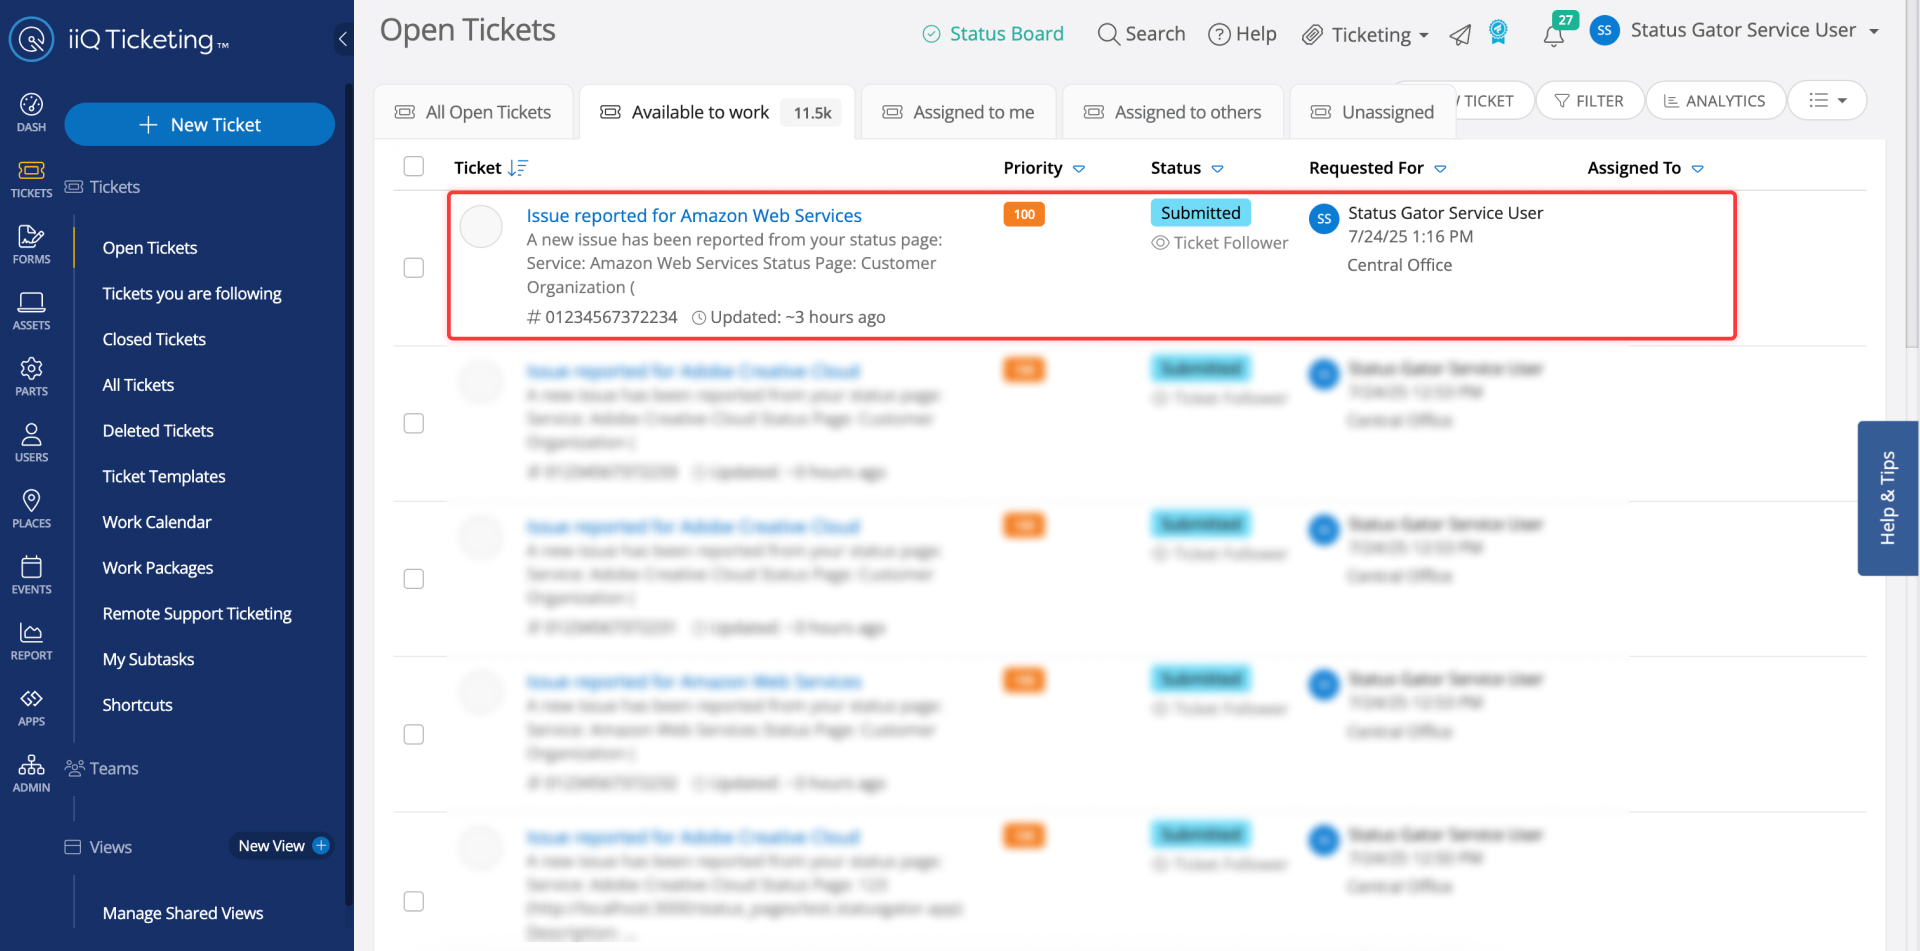This screenshot has height=951, width=1920.
Task: Open Issue reported for Amazon Web Services
Action: click(x=694, y=215)
